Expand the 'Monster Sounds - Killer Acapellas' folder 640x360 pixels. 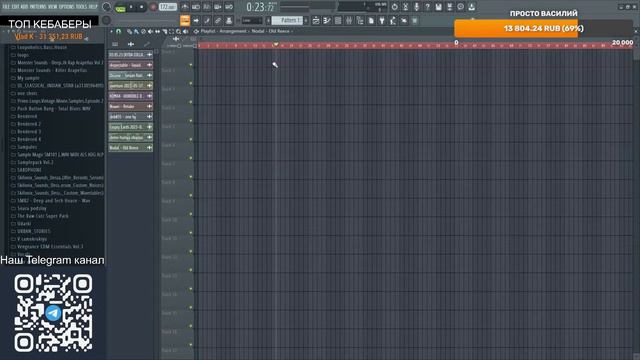click(52, 70)
